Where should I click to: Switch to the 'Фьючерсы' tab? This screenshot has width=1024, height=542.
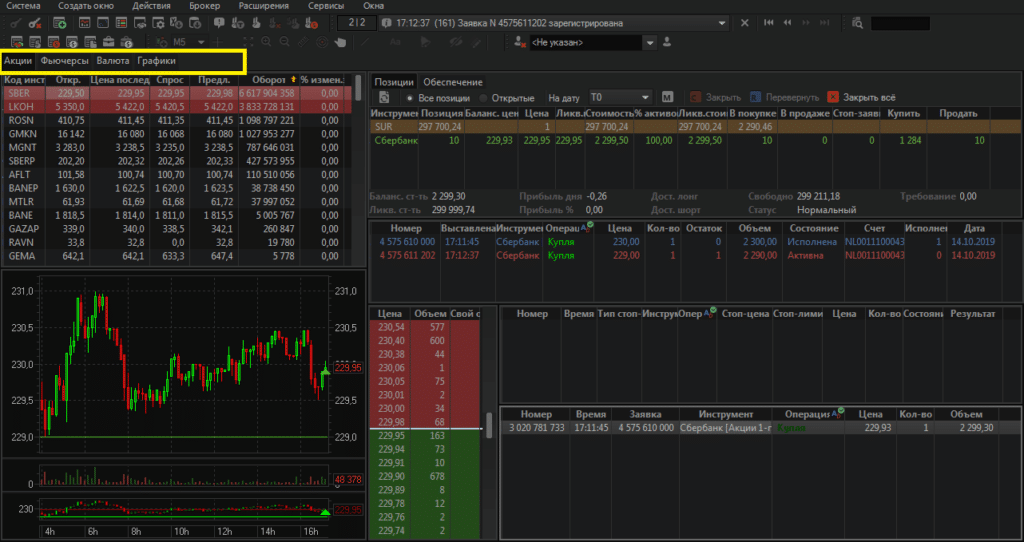point(64,61)
